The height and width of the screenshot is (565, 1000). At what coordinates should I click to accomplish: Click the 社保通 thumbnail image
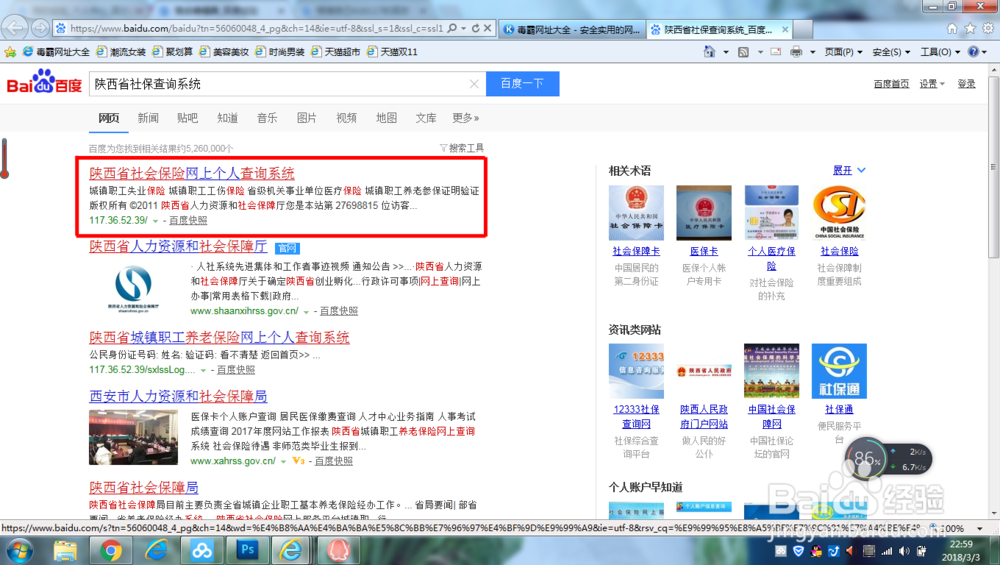pos(839,371)
